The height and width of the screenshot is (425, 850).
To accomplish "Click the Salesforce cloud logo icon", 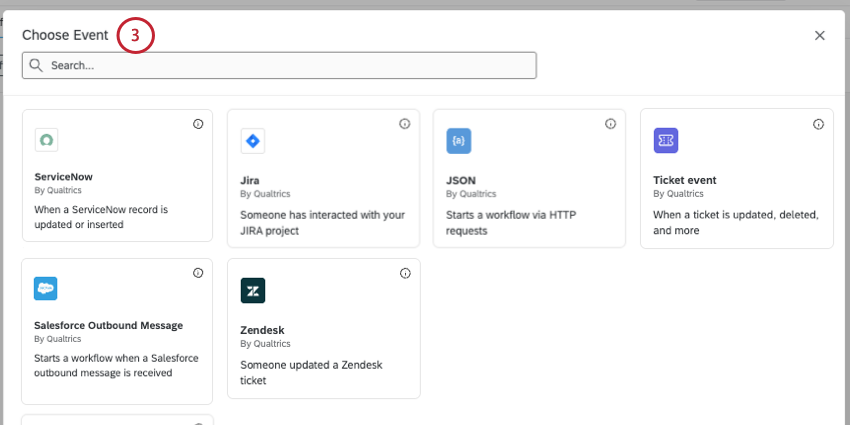I will click(x=46, y=288).
